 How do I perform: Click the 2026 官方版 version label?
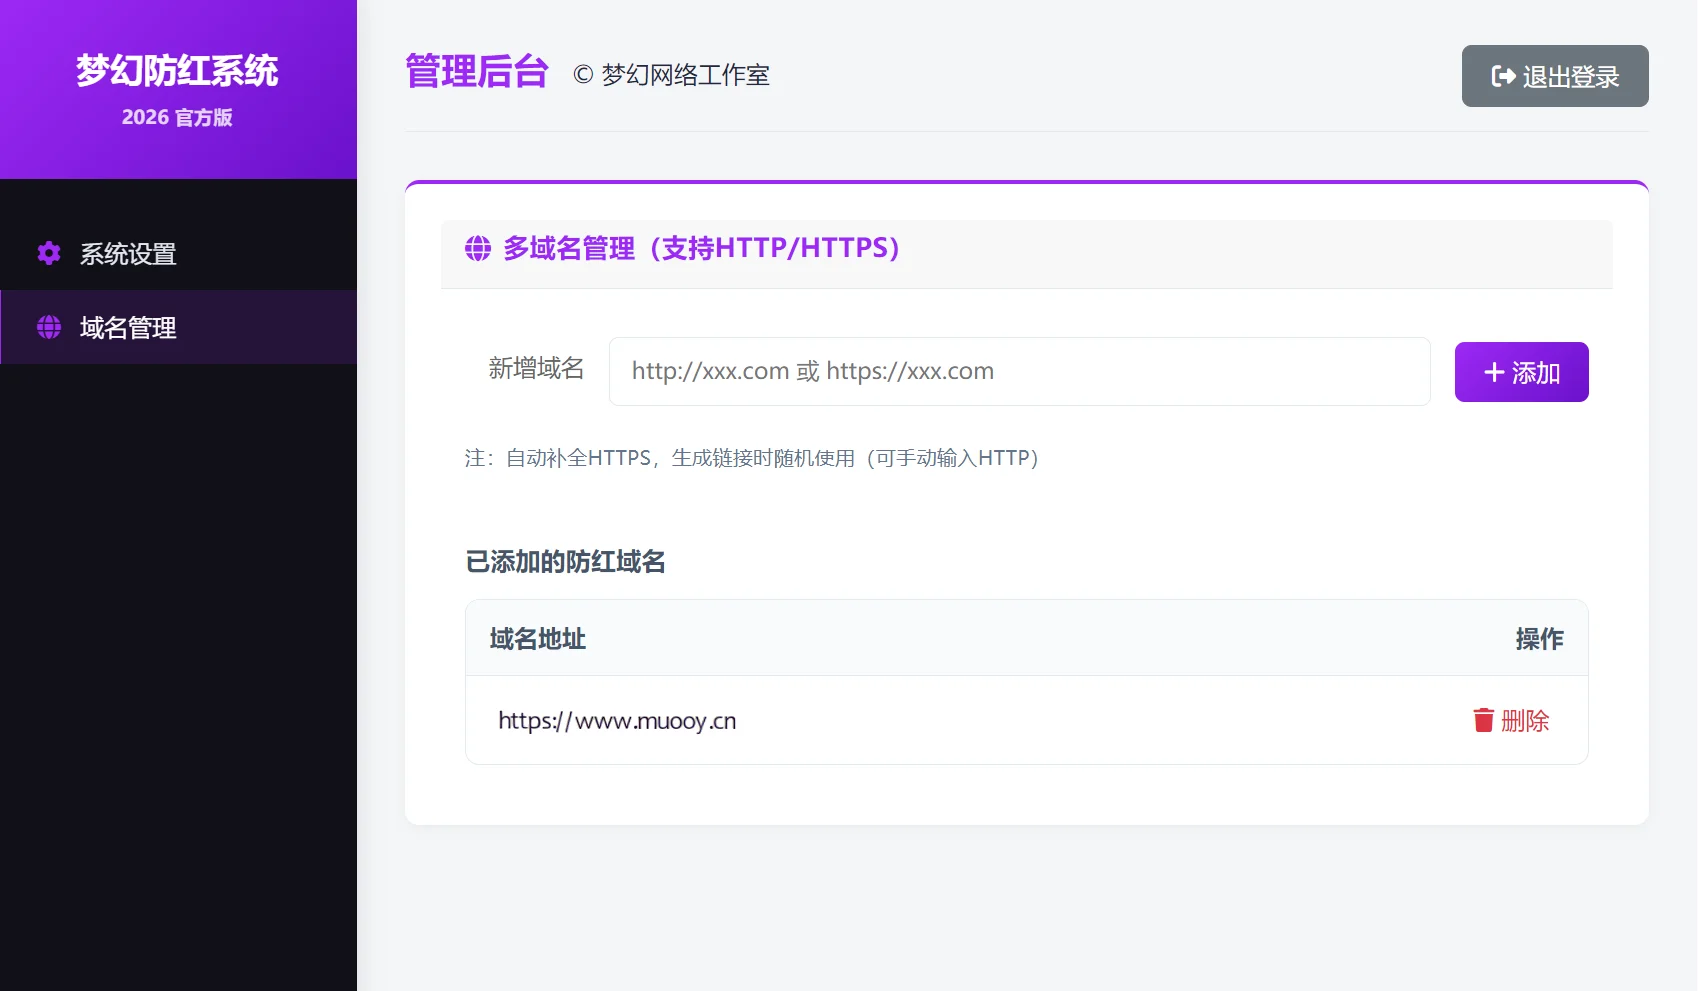(x=178, y=117)
